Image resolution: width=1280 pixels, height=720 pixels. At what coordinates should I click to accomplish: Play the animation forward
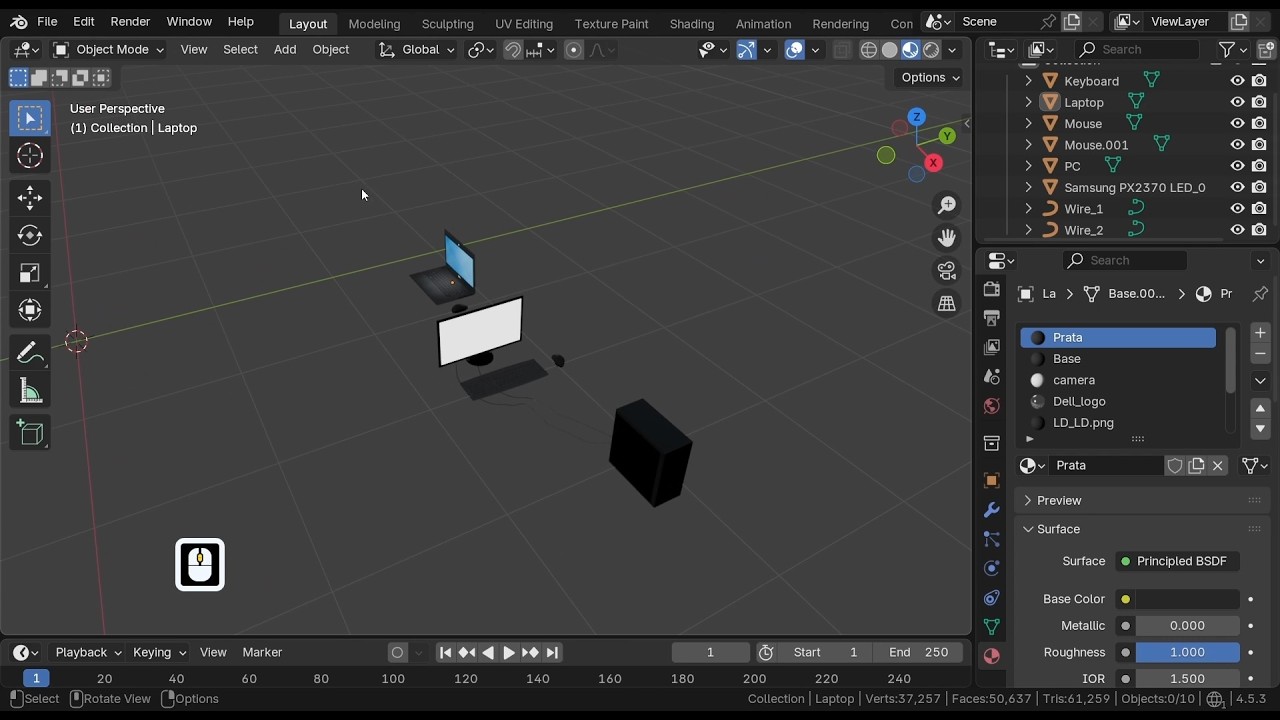(x=509, y=653)
